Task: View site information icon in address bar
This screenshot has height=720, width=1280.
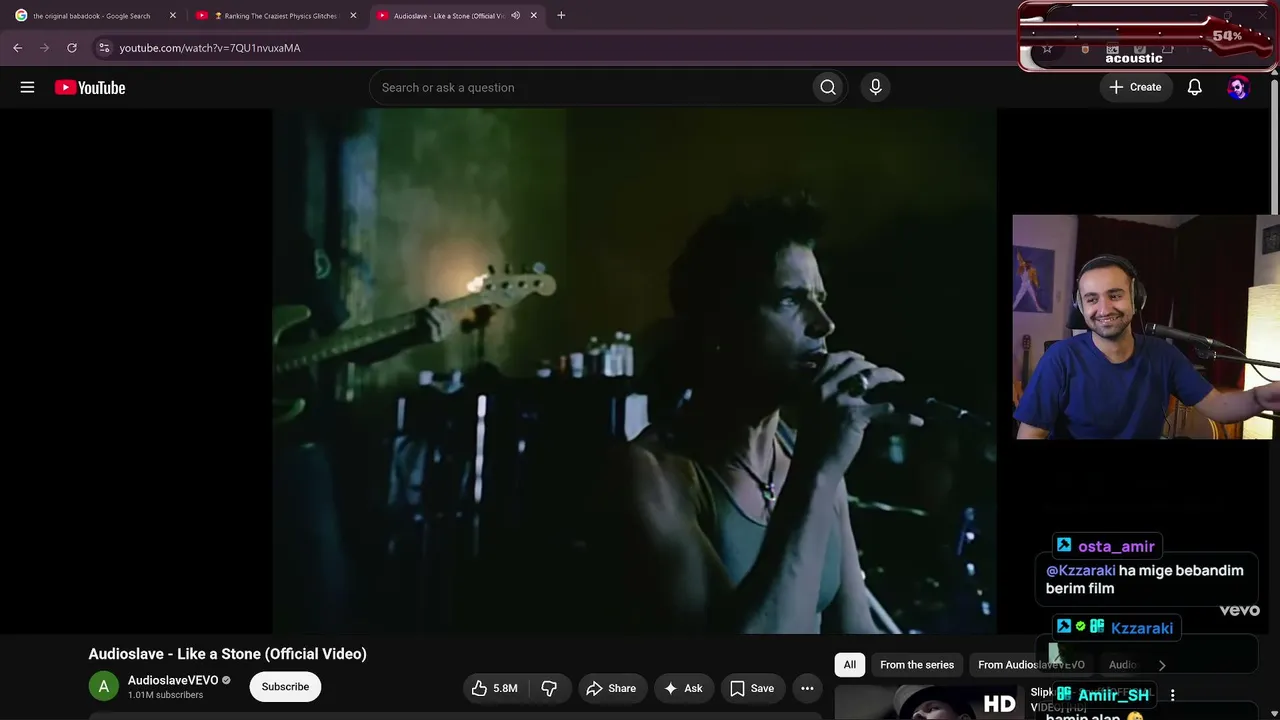Action: click(103, 47)
